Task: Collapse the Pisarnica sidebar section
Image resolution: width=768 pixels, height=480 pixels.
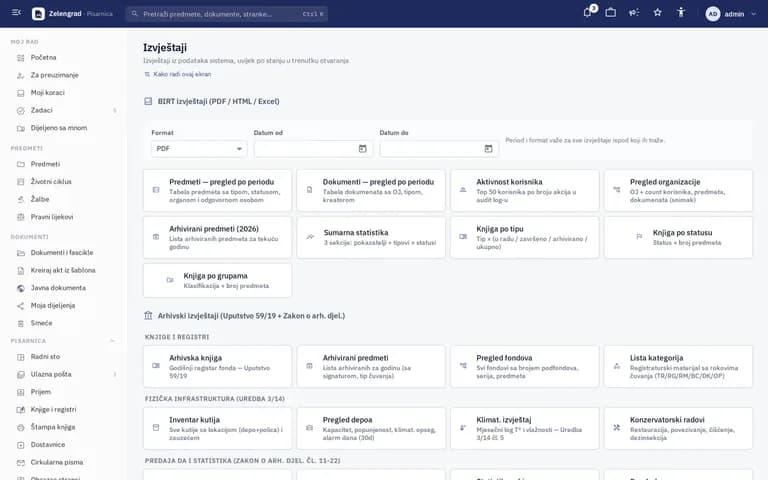Action: click(x=112, y=341)
